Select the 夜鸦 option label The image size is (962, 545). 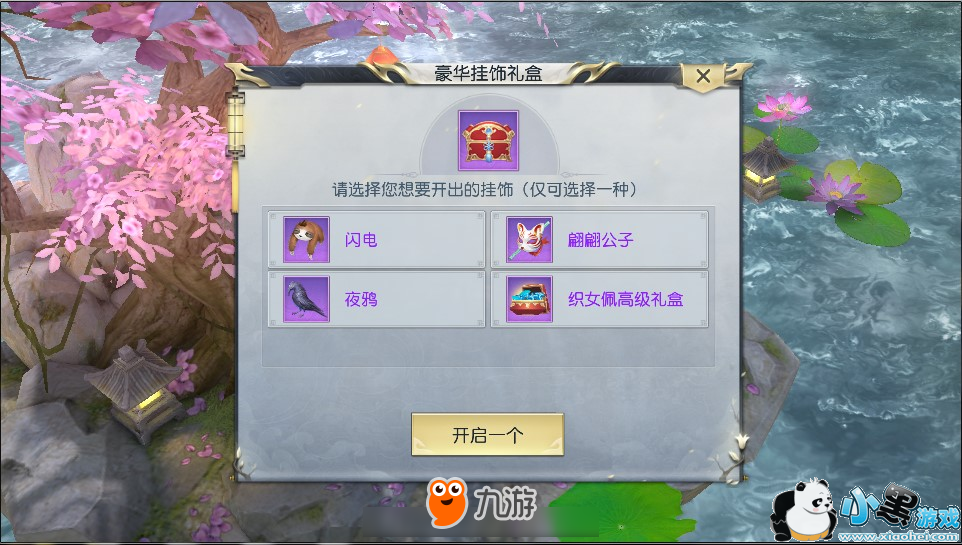pyautogui.click(x=361, y=300)
